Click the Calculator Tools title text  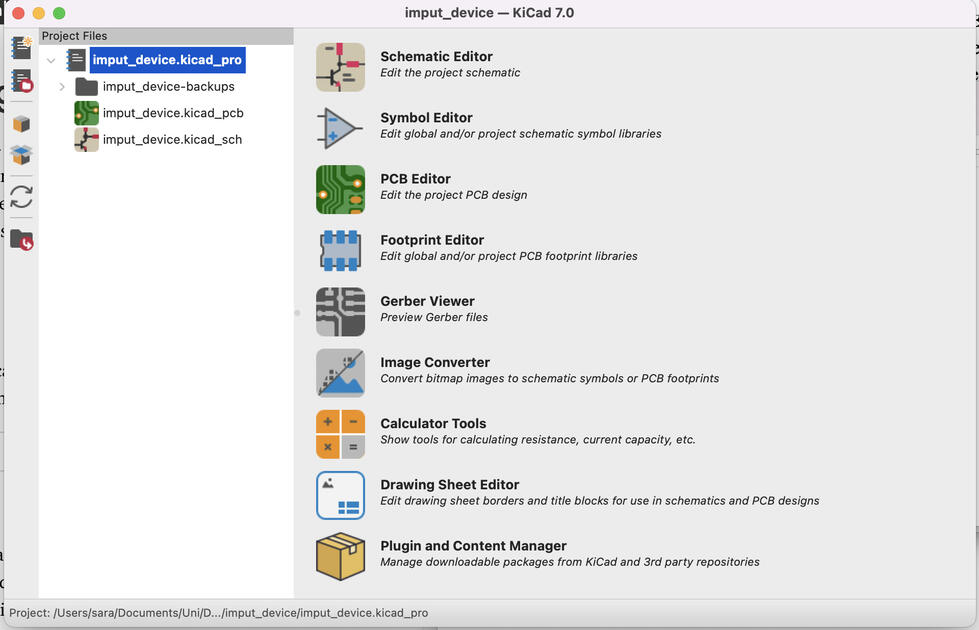pos(433,423)
